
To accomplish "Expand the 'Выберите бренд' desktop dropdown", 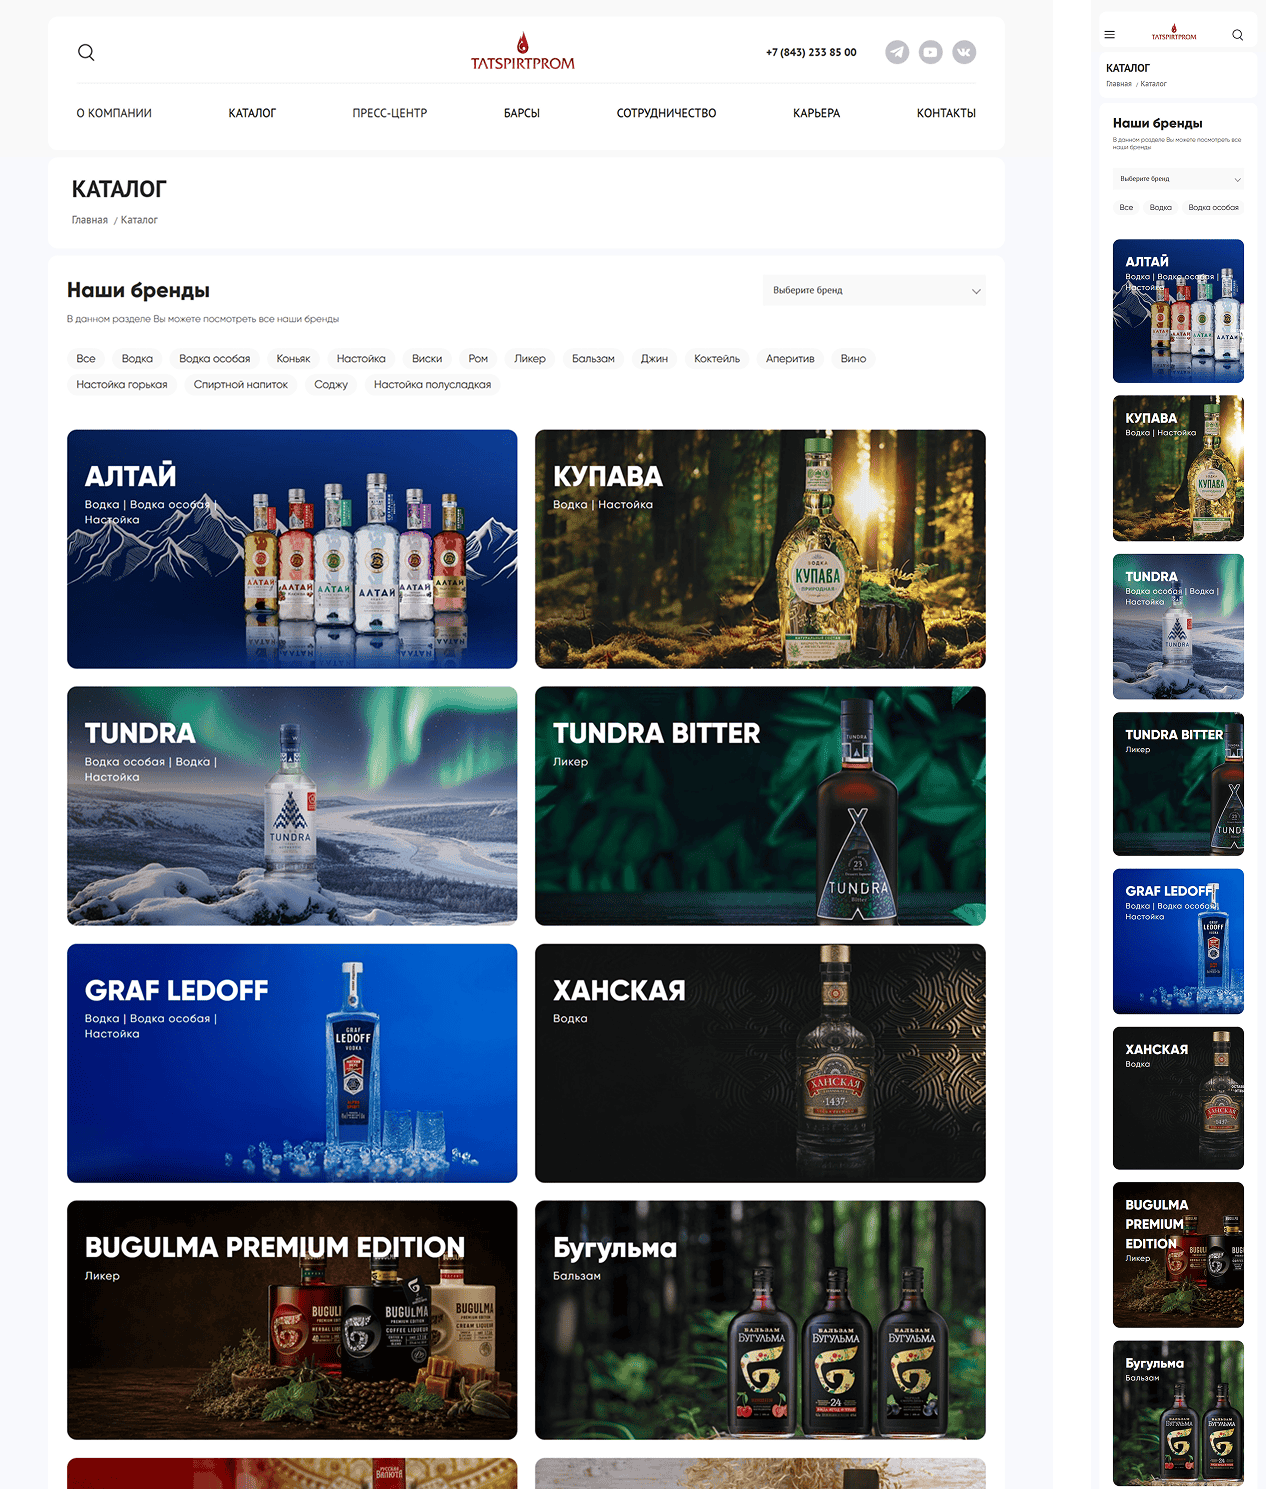I will [x=874, y=290].
